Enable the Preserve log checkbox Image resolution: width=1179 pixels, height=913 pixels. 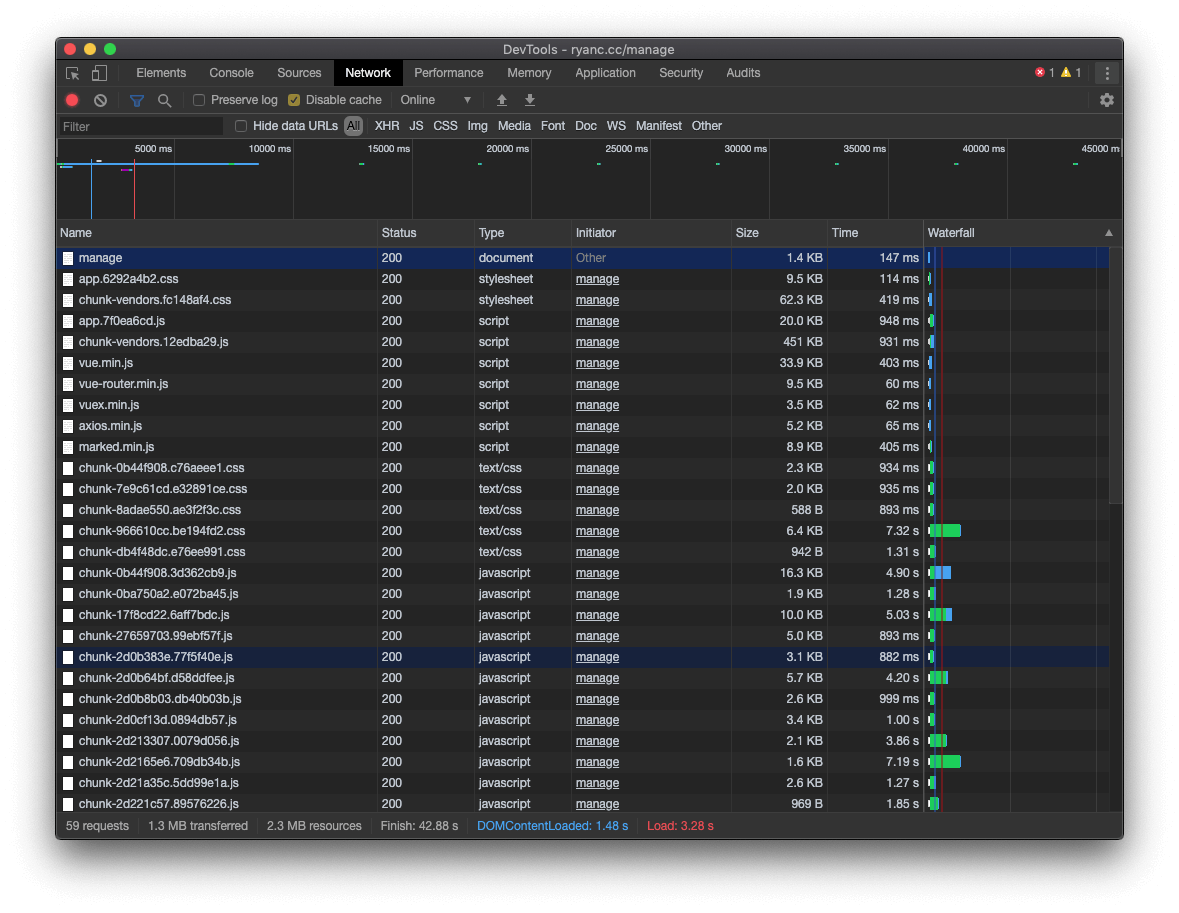pos(199,100)
